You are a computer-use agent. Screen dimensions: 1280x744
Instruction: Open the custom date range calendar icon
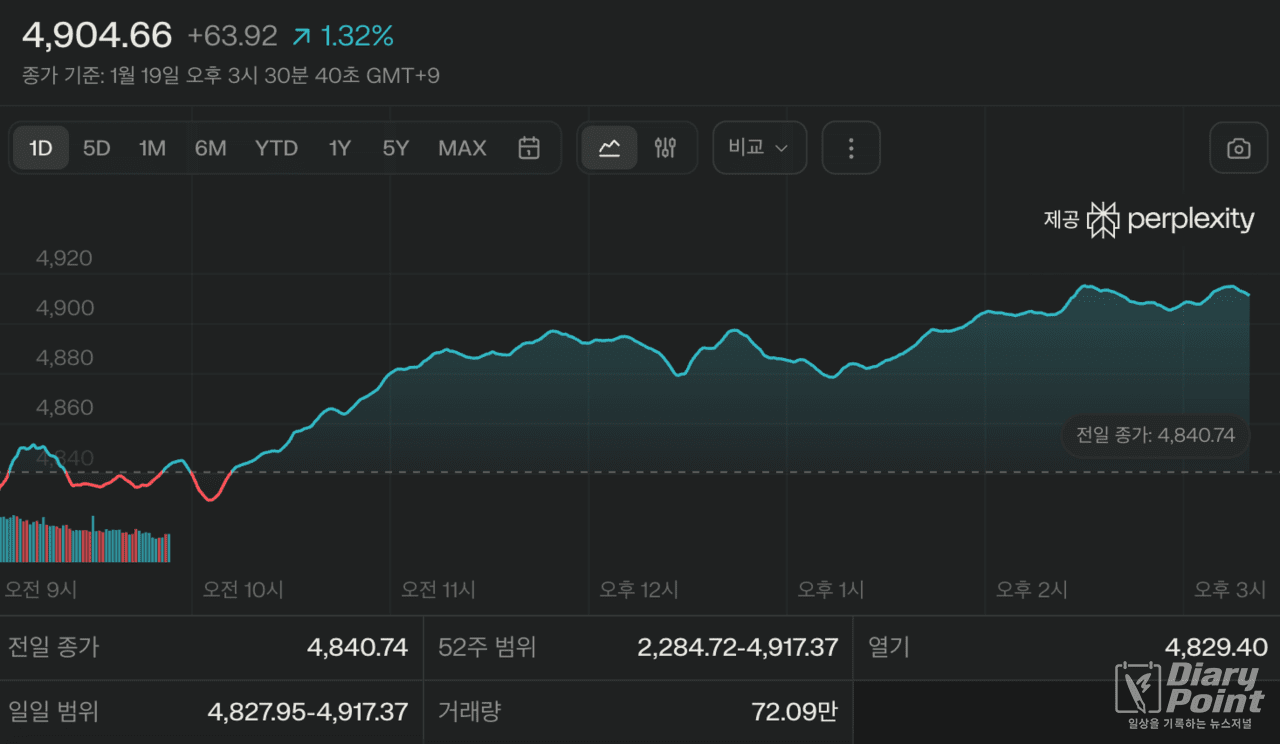[x=529, y=148]
